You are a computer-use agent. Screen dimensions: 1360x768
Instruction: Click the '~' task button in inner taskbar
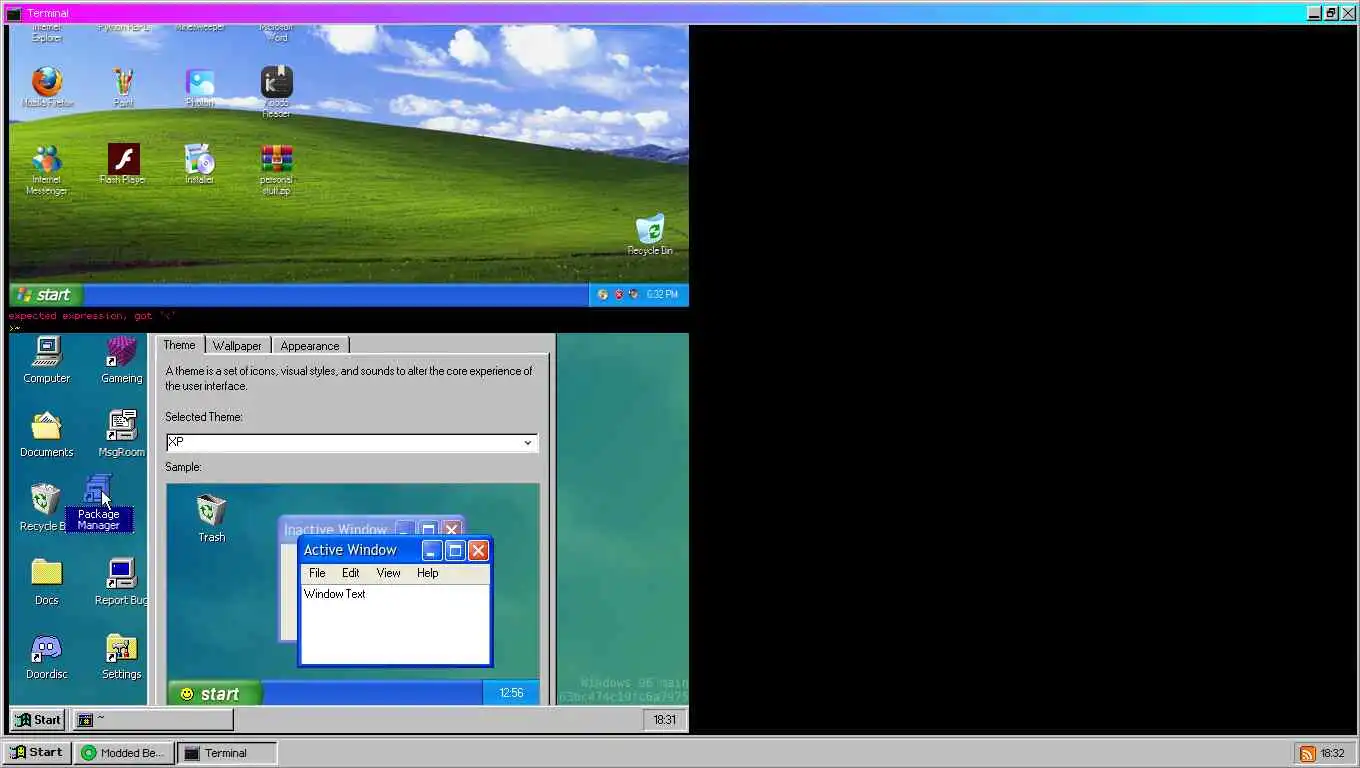tap(152, 719)
